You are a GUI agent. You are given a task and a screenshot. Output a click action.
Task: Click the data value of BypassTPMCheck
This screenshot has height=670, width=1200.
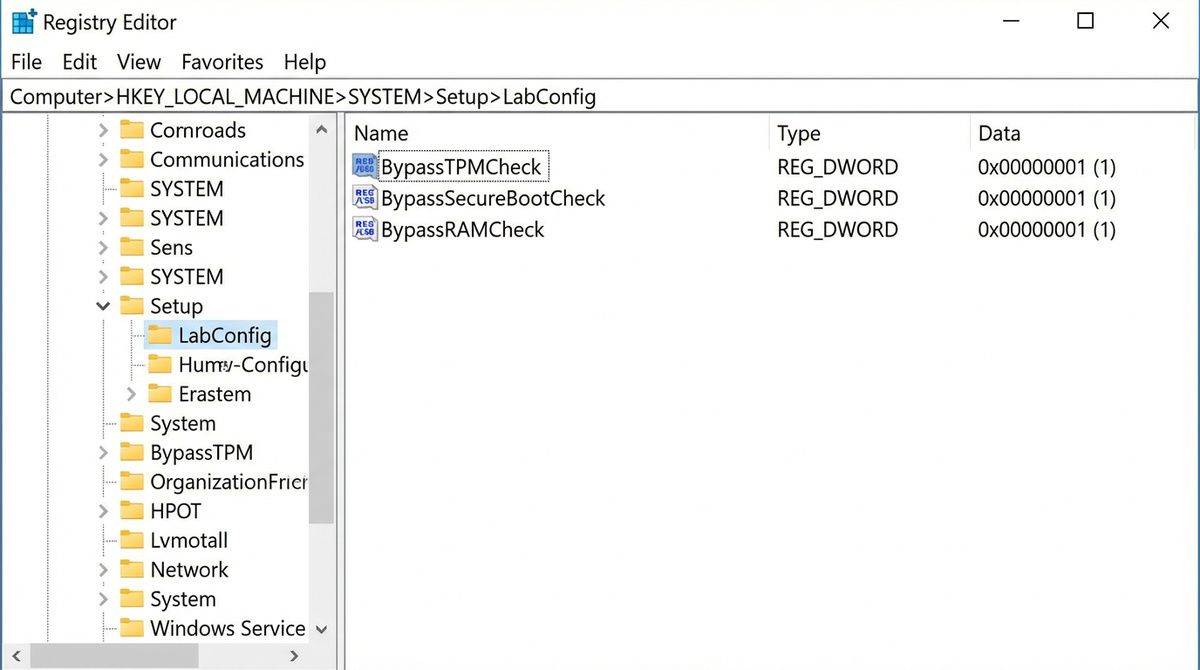(1047, 167)
